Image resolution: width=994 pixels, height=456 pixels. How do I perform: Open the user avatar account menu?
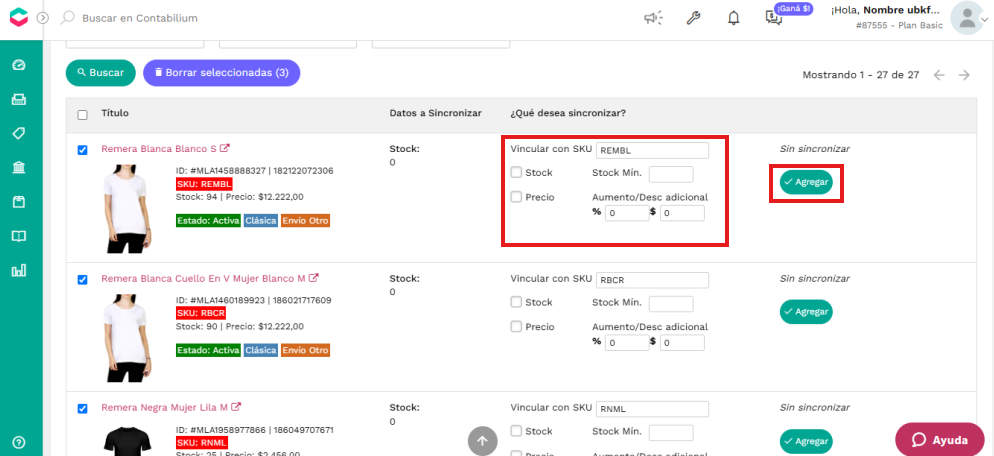pyautogui.click(x=967, y=18)
